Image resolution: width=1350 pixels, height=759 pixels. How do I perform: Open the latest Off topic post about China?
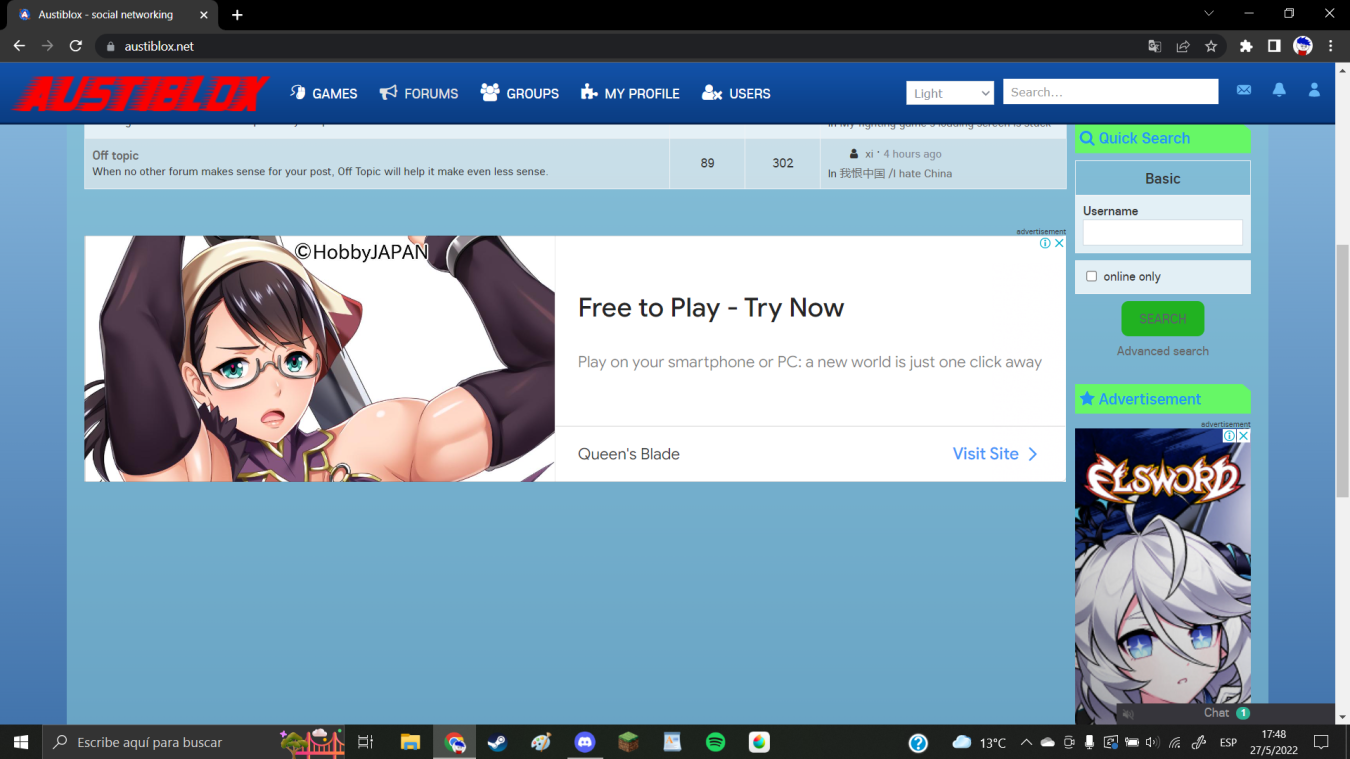[x=895, y=173]
